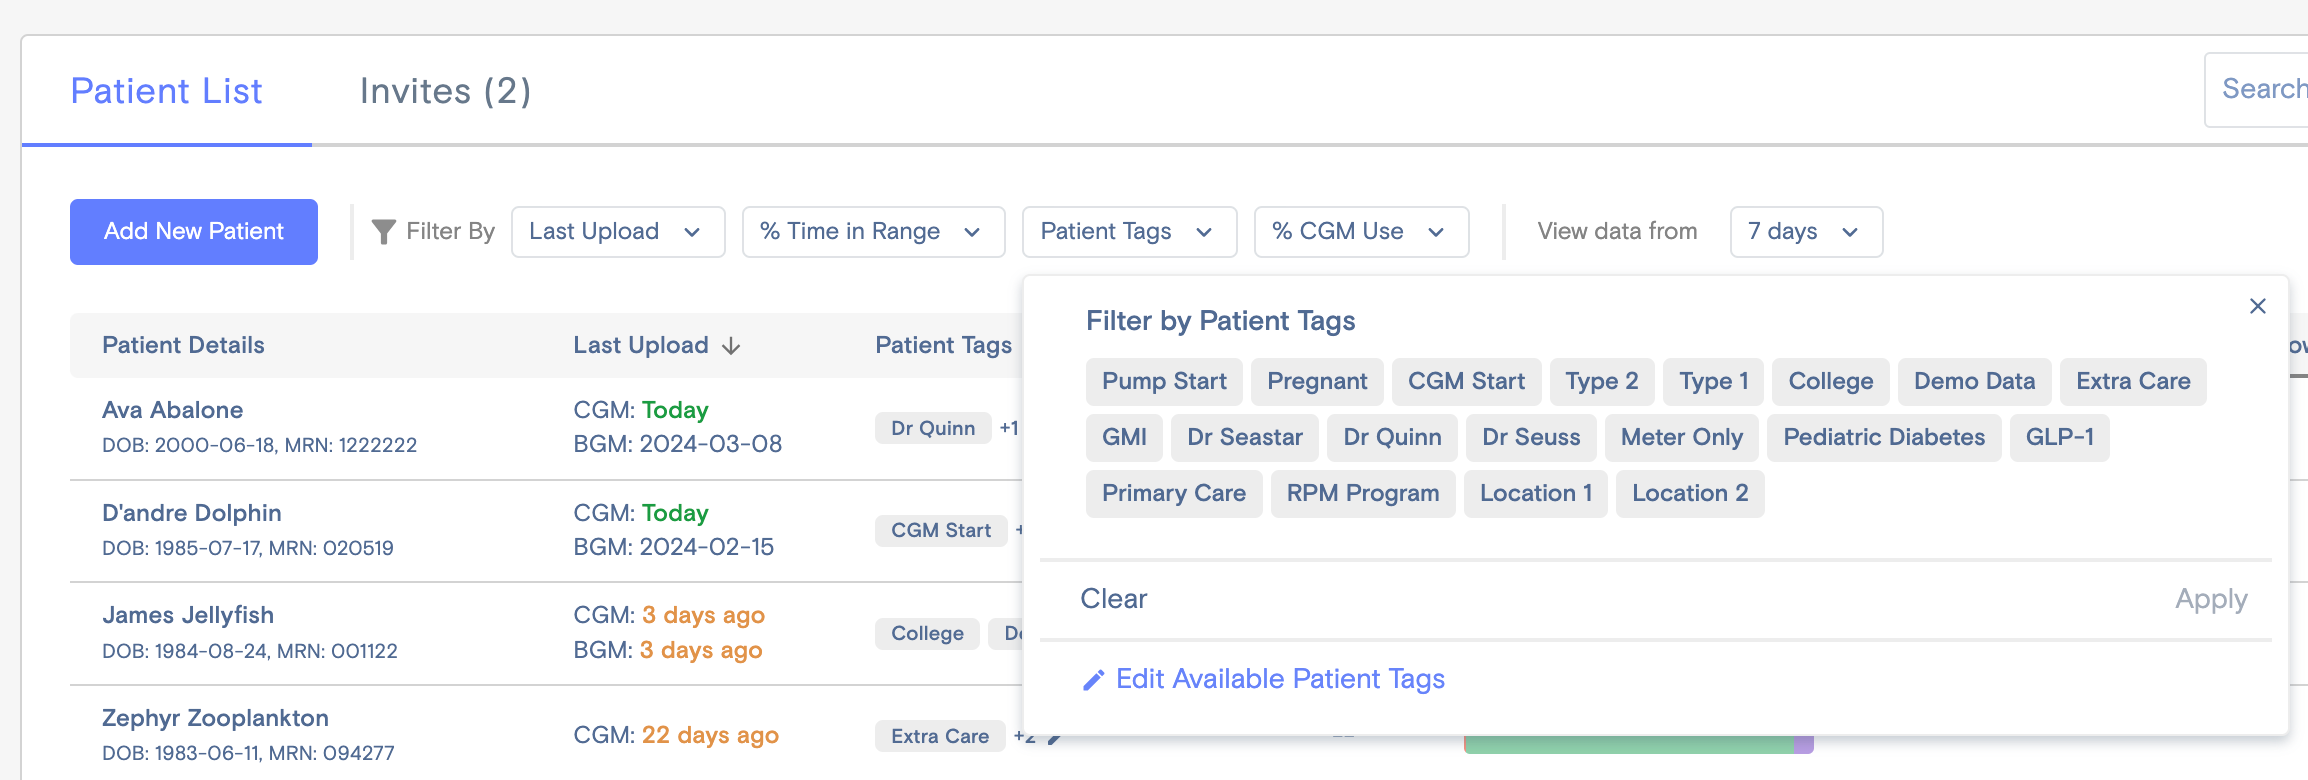Click Clear to reset tag filters
This screenshot has height=780, width=2308.
pyautogui.click(x=1114, y=598)
